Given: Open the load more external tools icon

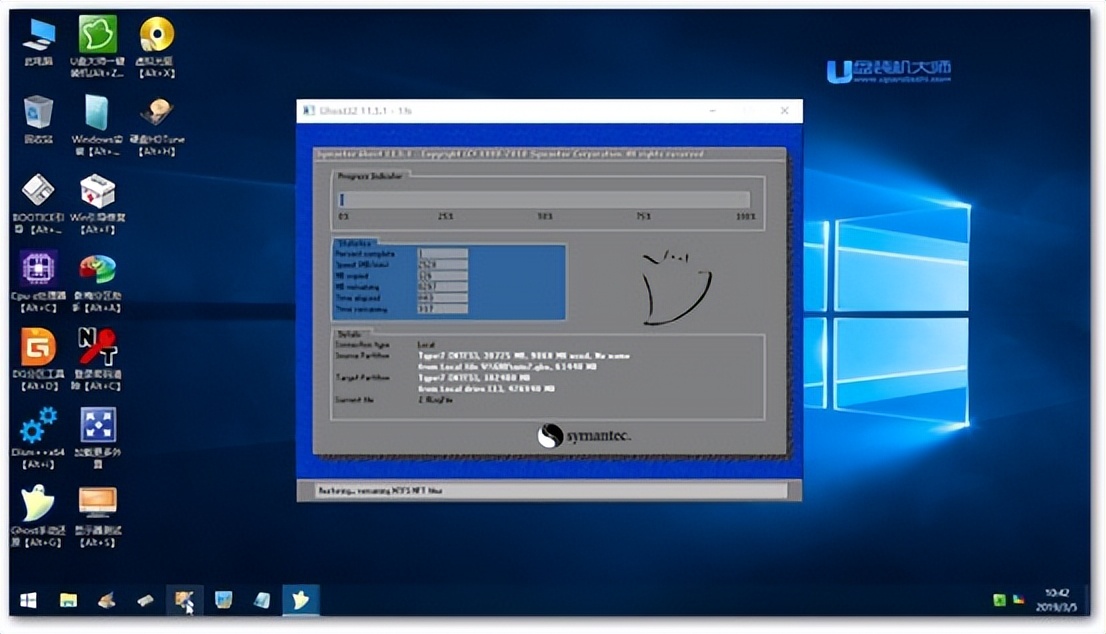Looking at the screenshot, I should point(97,438).
